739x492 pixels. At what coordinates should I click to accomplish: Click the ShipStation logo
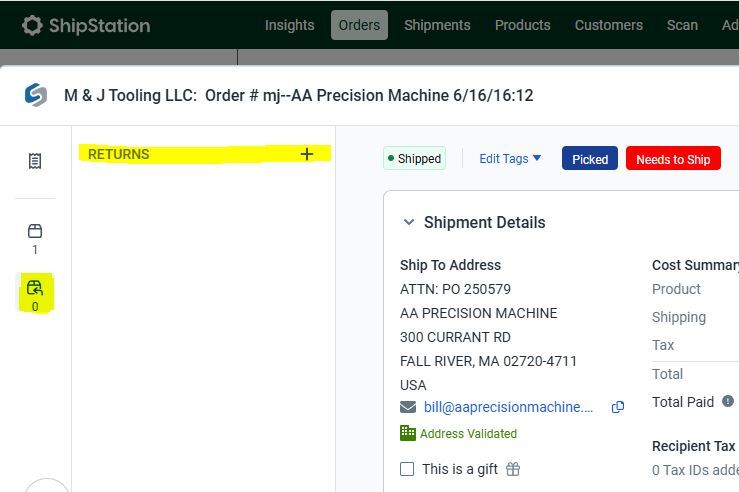[86, 25]
